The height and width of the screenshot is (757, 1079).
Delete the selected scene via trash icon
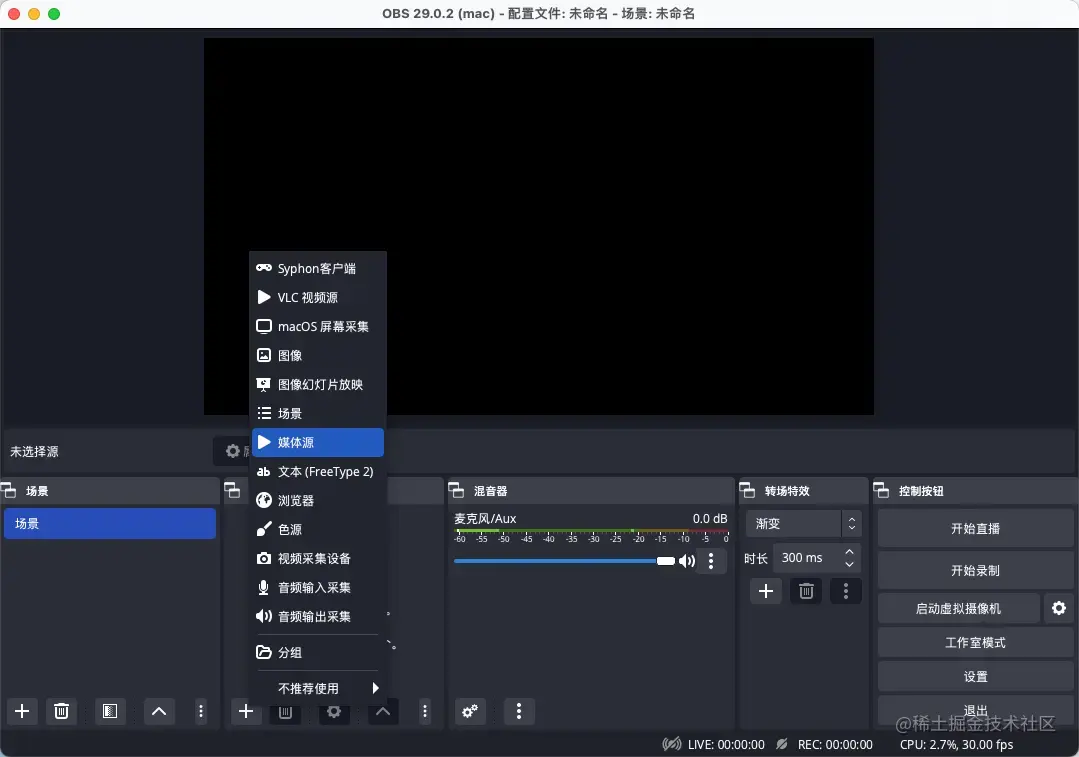61,711
